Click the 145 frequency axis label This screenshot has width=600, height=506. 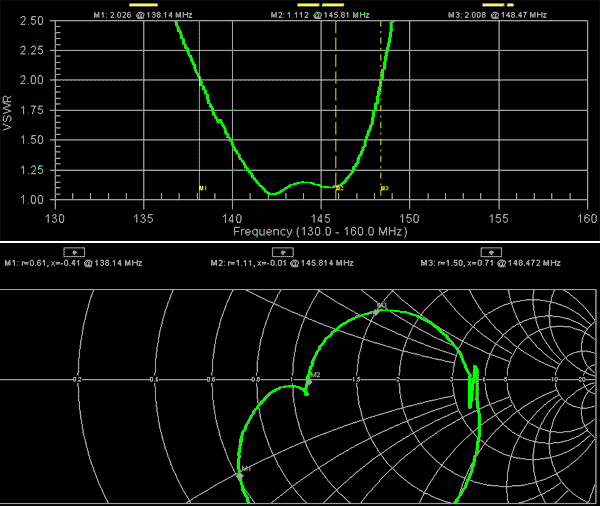pyautogui.click(x=321, y=219)
